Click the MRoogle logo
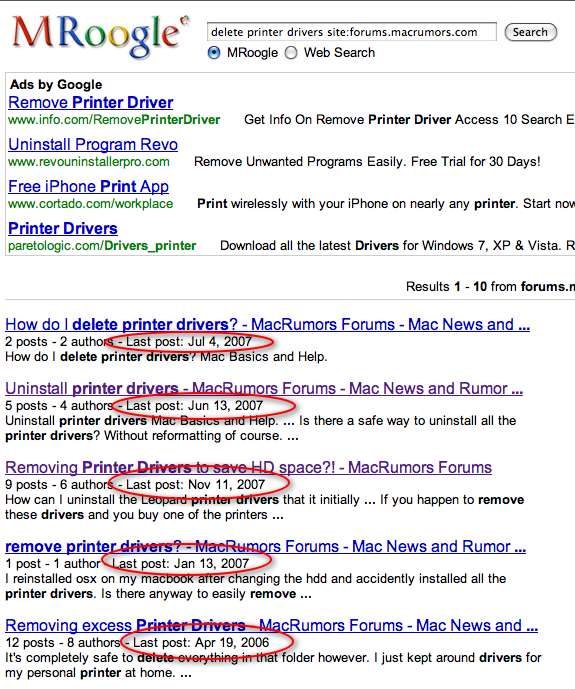The image size is (575, 689). pyautogui.click(x=101, y=36)
